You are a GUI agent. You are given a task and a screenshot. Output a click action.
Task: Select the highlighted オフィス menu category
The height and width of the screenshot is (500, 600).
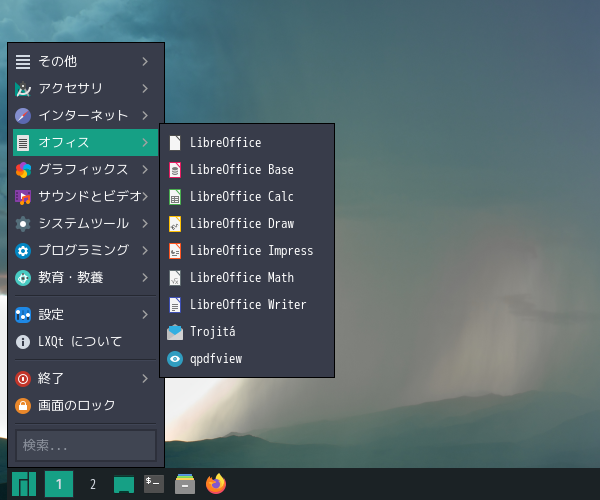(x=85, y=143)
